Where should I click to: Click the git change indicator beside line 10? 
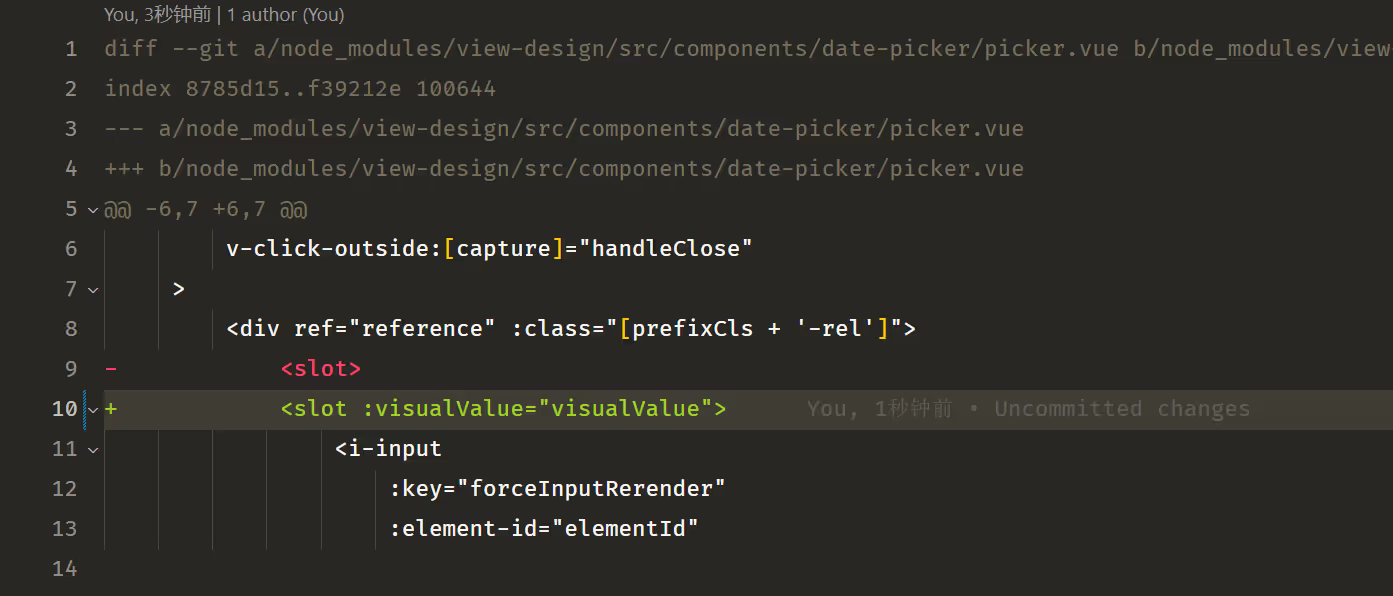tap(85, 410)
